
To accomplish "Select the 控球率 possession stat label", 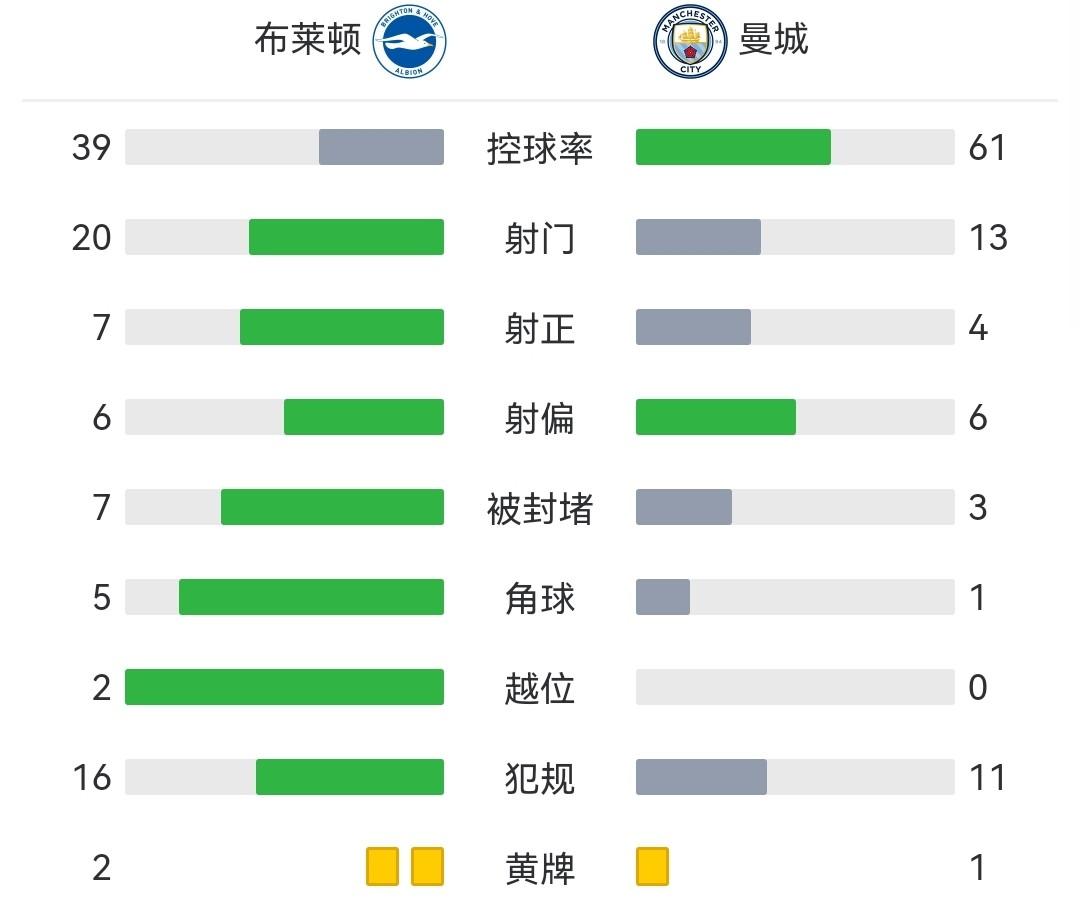I will tap(540, 148).
